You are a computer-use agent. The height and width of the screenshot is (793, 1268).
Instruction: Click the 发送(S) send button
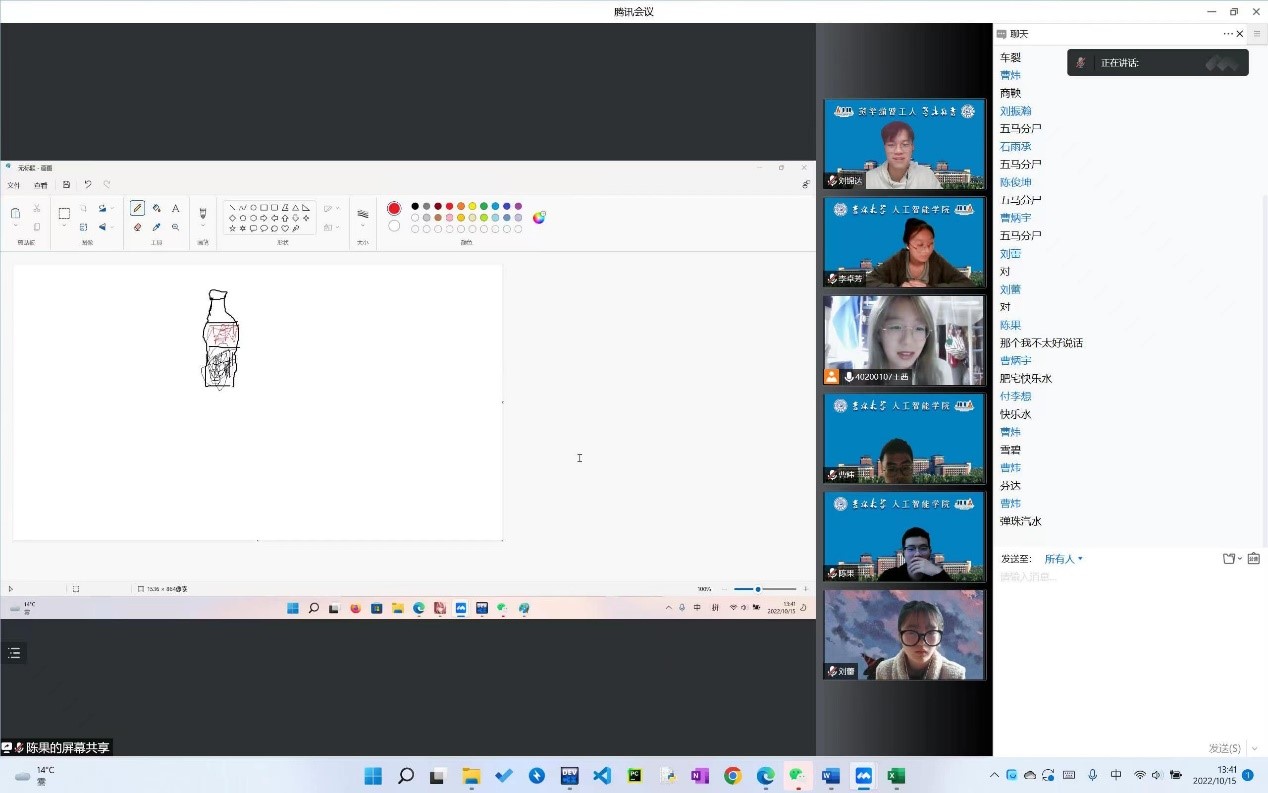(1223, 748)
